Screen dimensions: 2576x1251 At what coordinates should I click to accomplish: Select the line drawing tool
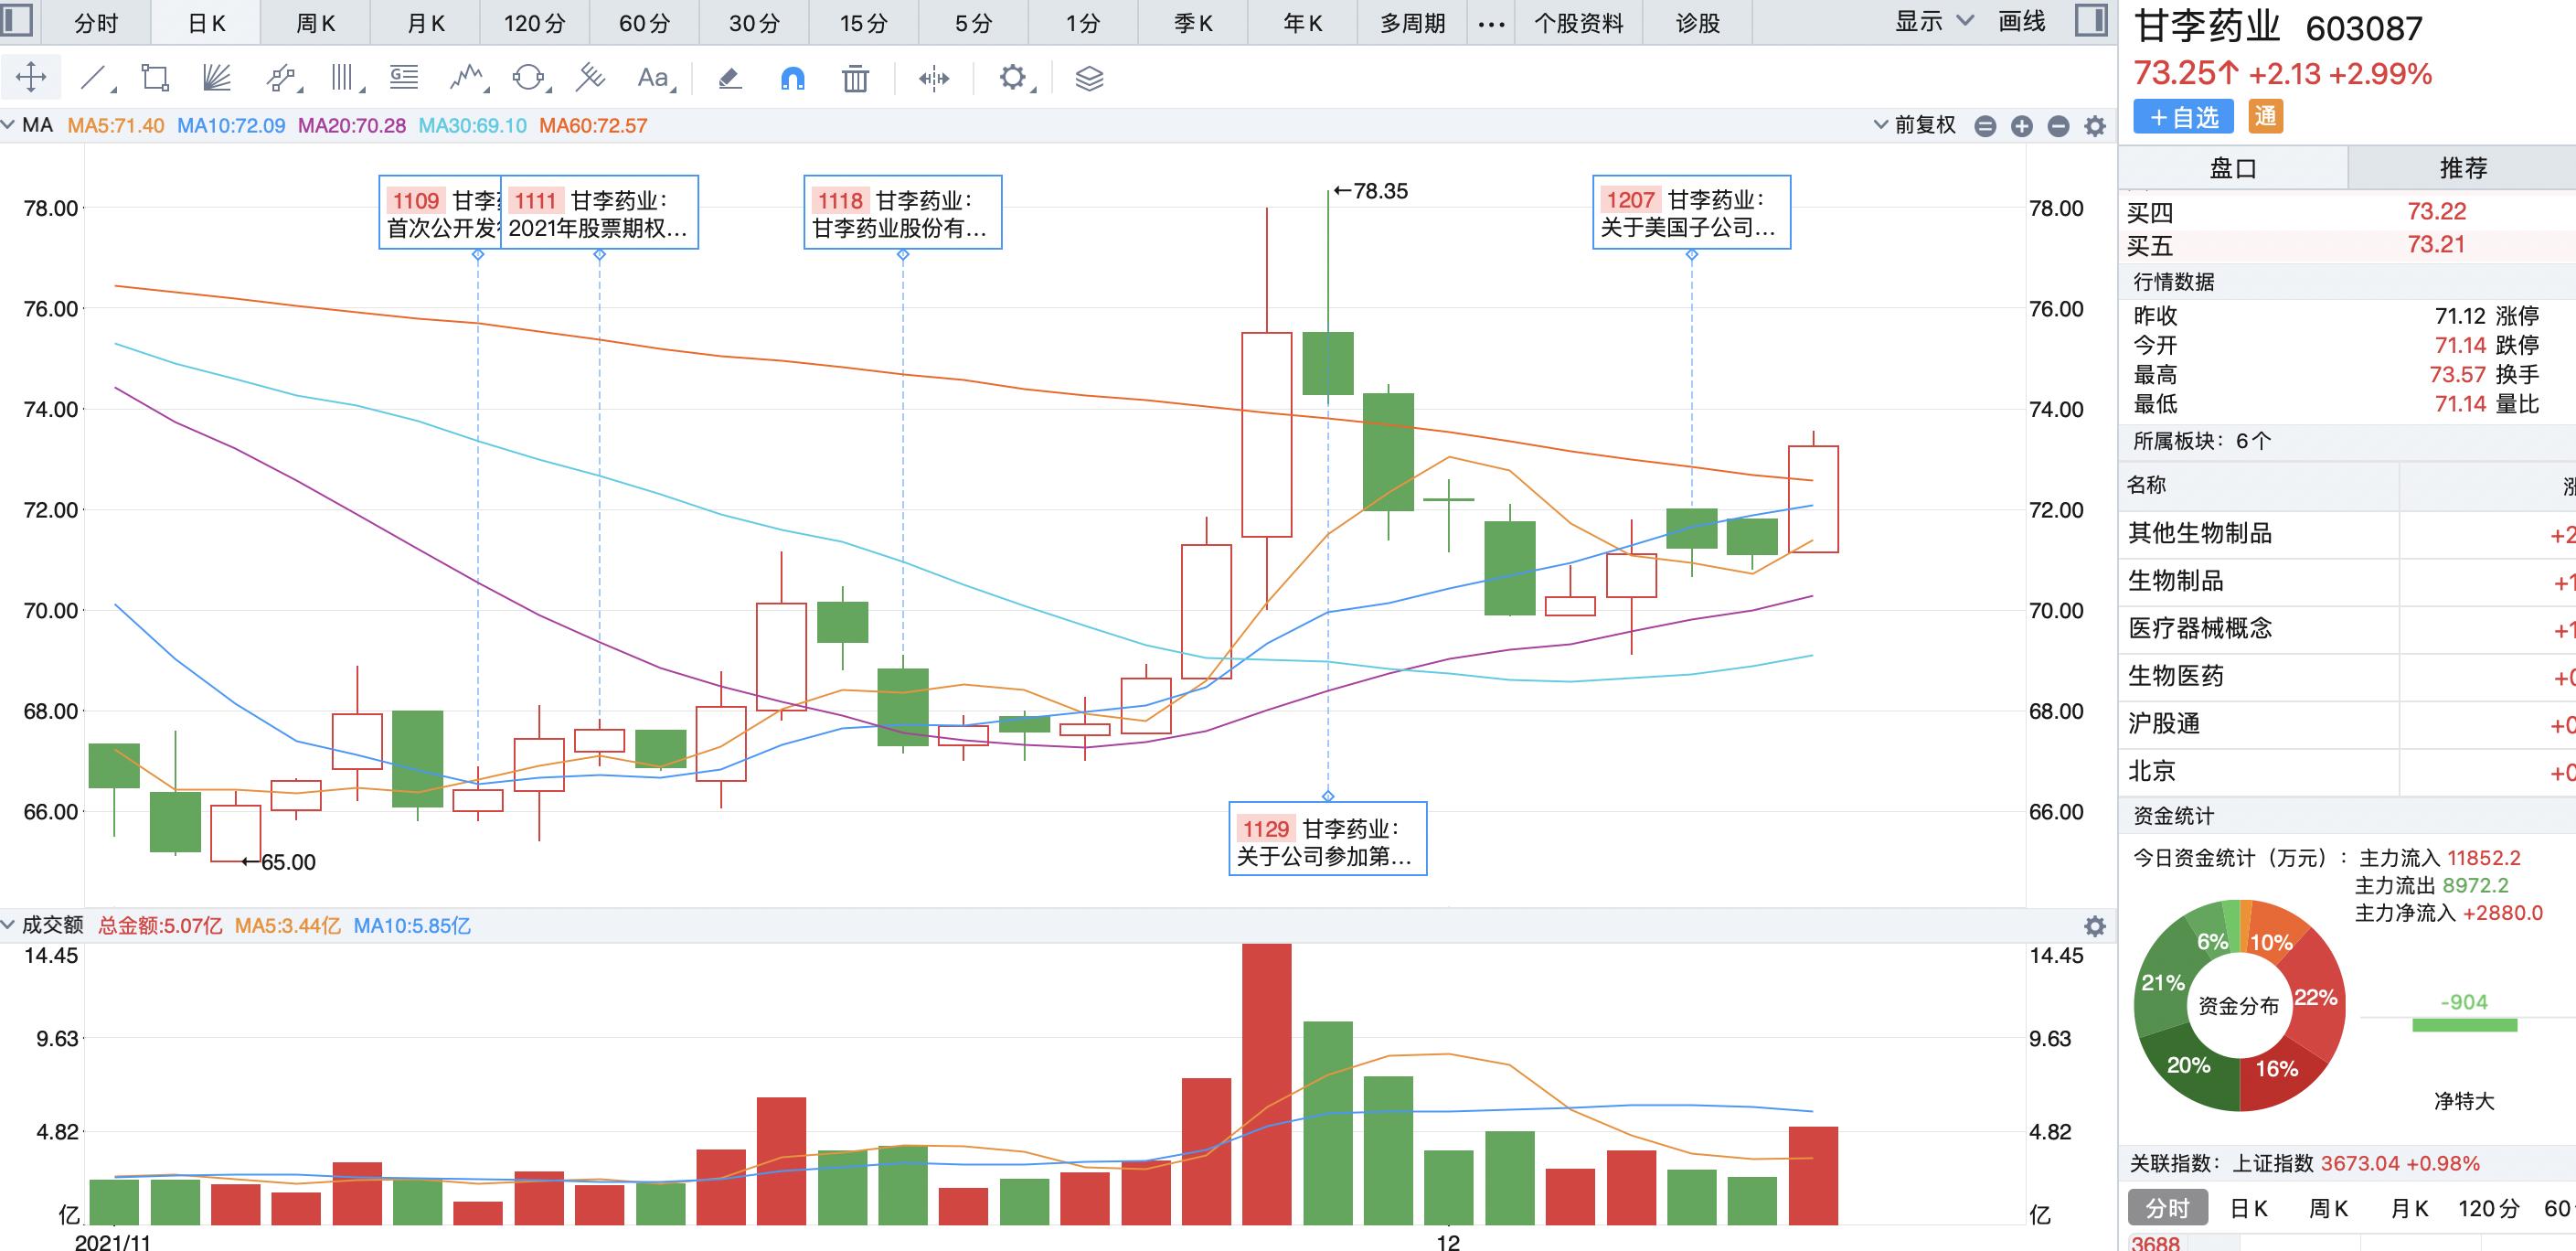coord(94,78)
